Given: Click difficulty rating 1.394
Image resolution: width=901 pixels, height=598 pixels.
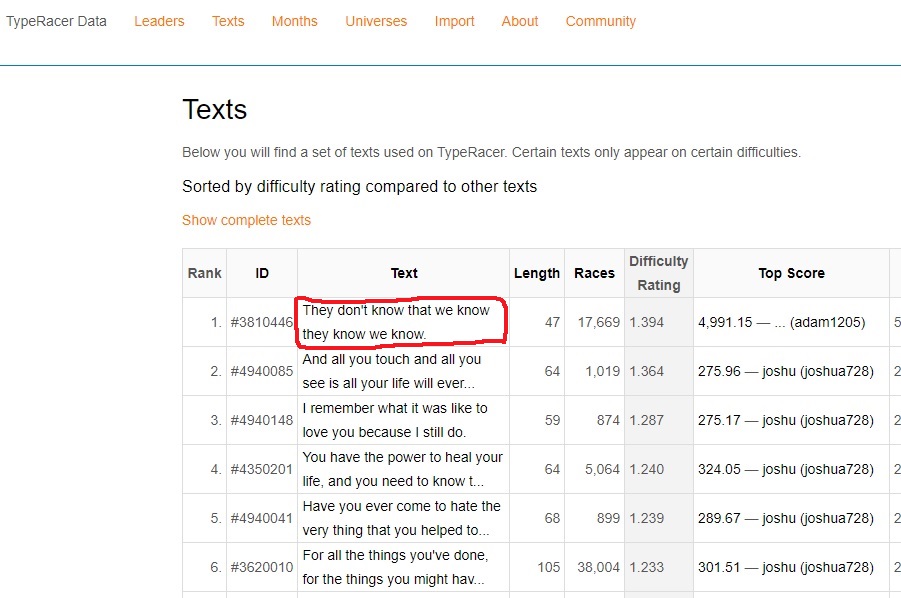Looking at the screenshot, I should pos(646,322).
